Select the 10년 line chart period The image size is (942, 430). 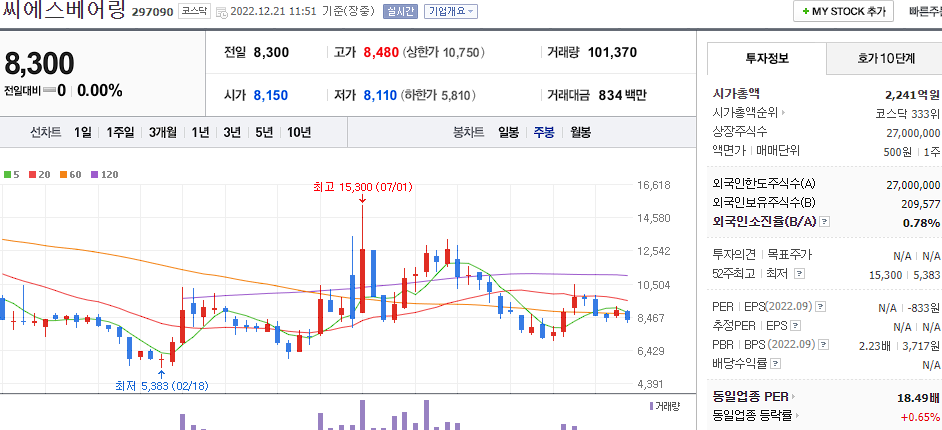299,133
